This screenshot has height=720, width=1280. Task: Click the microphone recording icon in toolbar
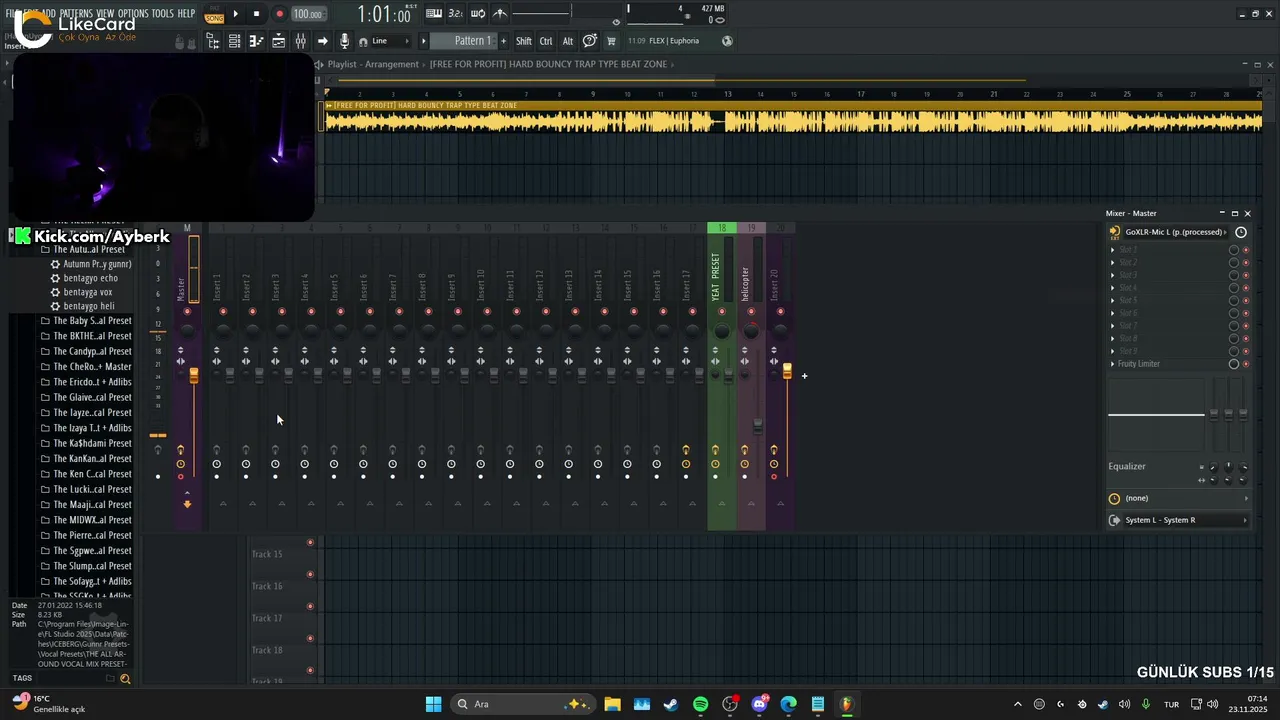point(344,41)
